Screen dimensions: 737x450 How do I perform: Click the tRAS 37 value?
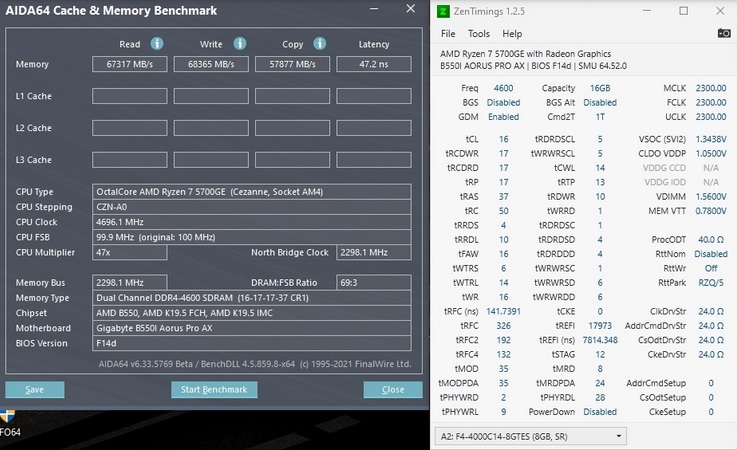[x=503, y=197]
